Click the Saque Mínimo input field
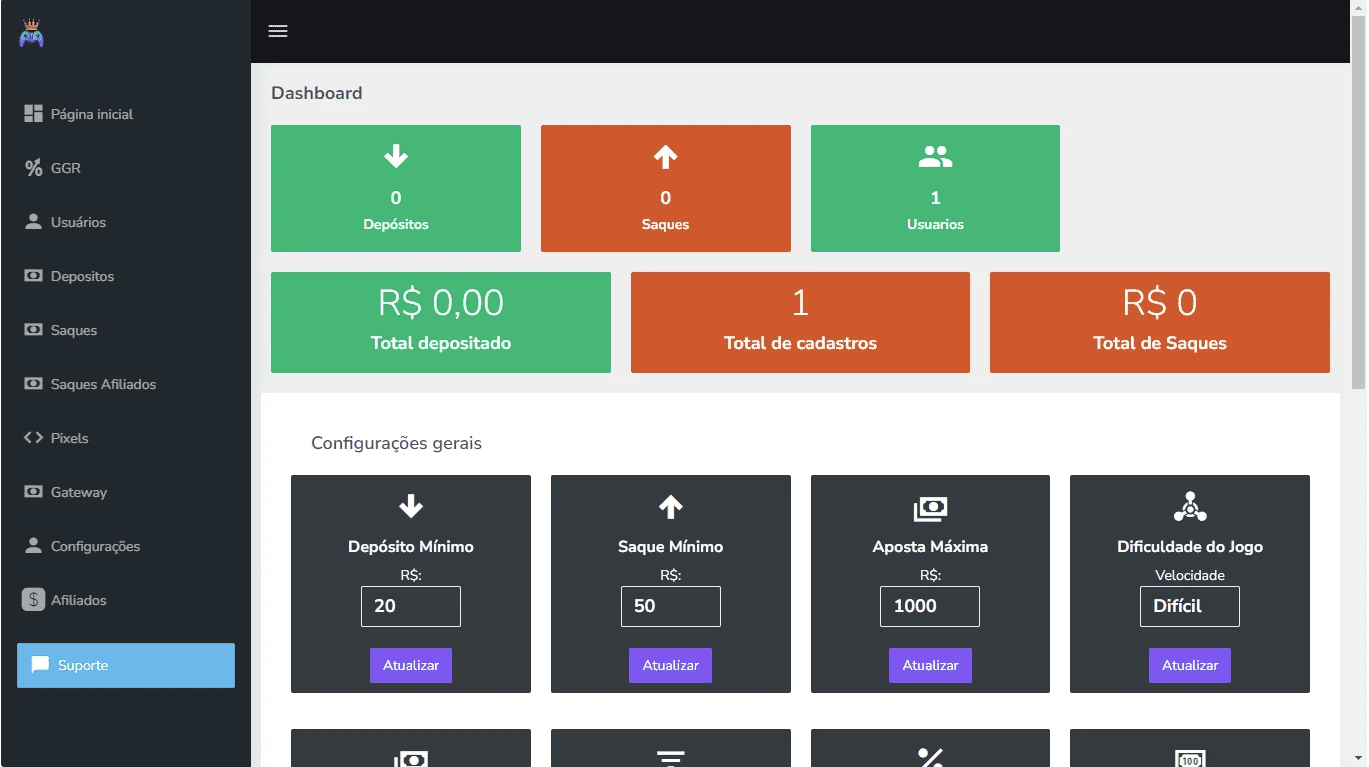The image size is (1369, 767). (670, 606)
